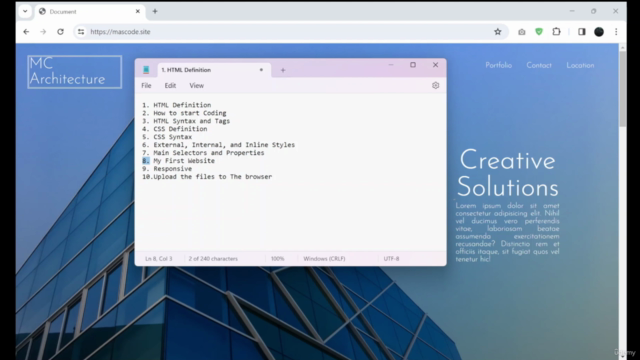The image size is (640, 360).
Task: Reload the mascode.site page
Action: point(60,31)
